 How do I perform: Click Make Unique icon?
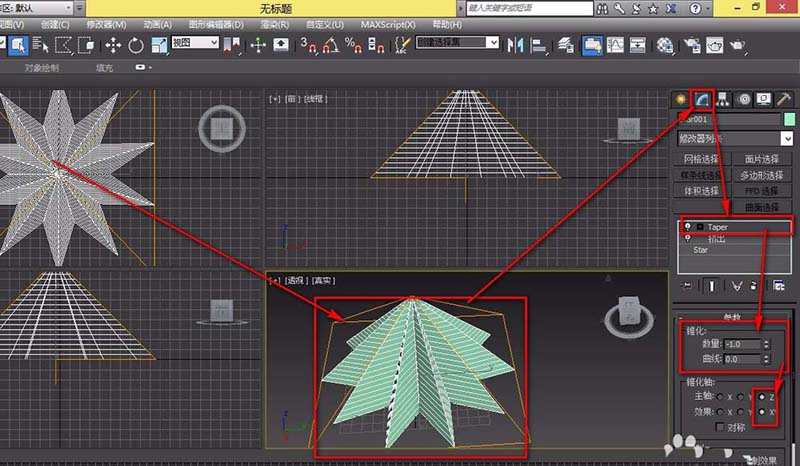click(736, 286)
